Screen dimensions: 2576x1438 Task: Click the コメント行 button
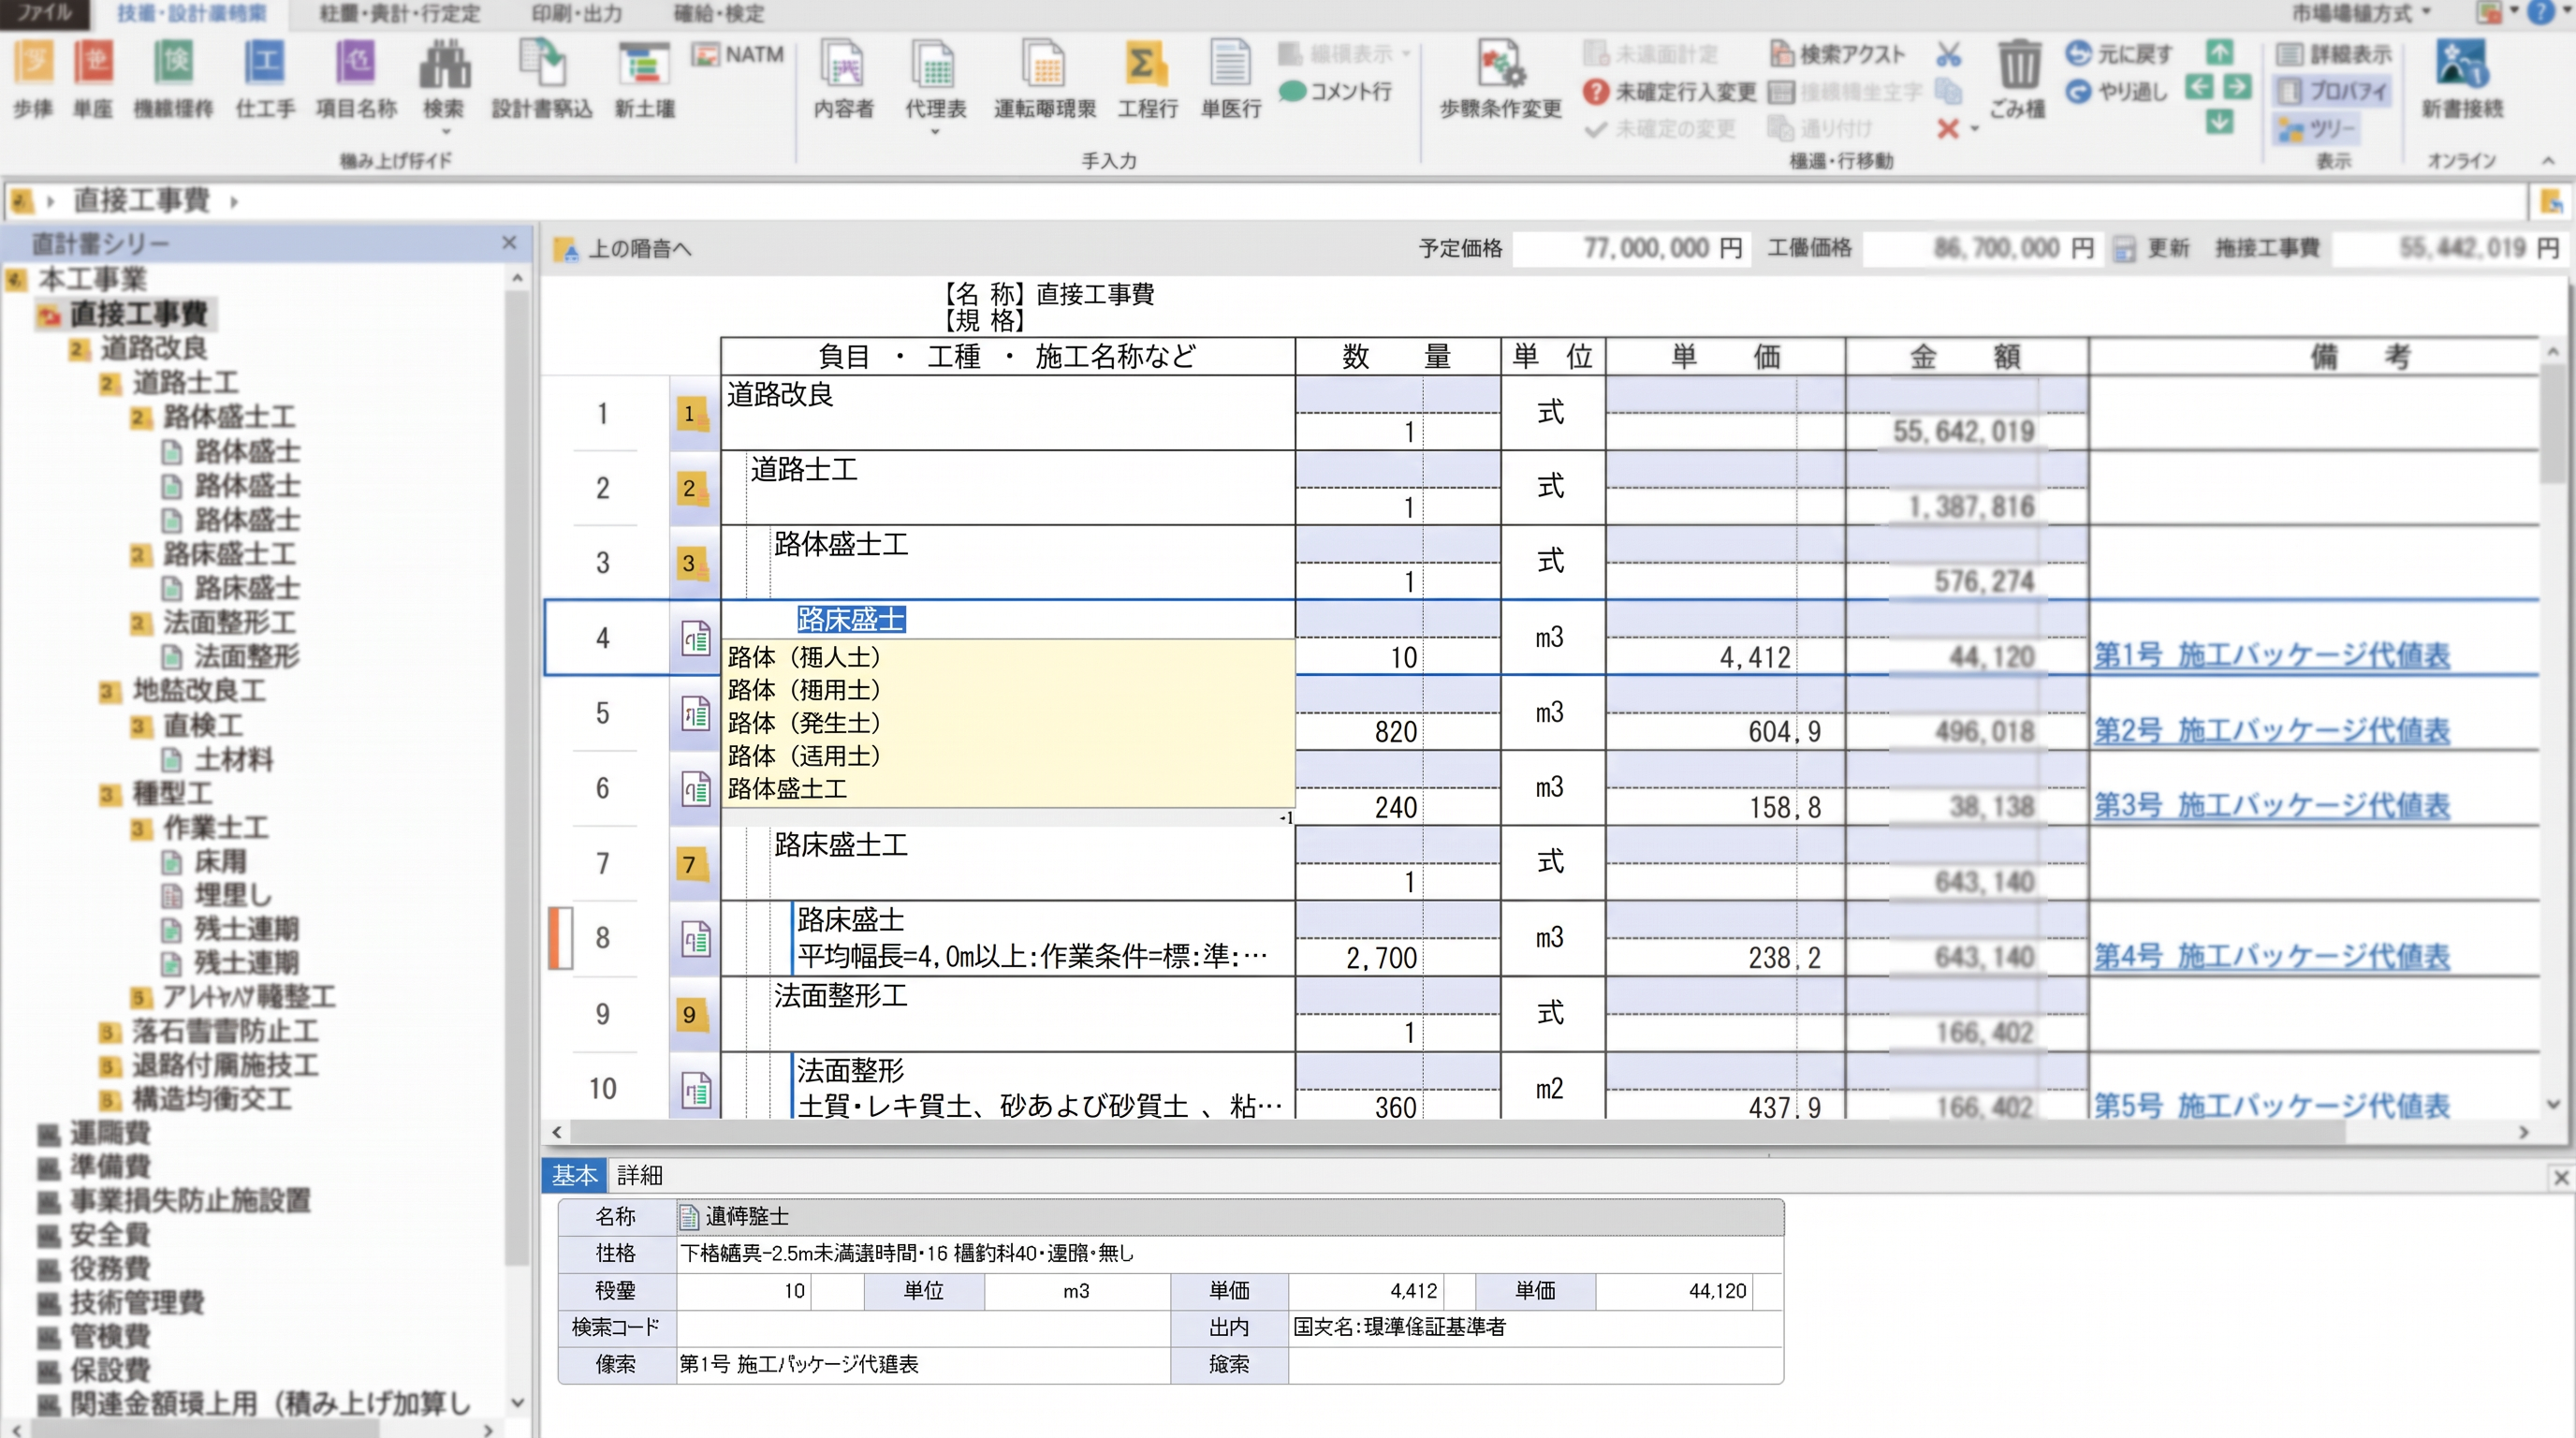[x=1335, y=91]
